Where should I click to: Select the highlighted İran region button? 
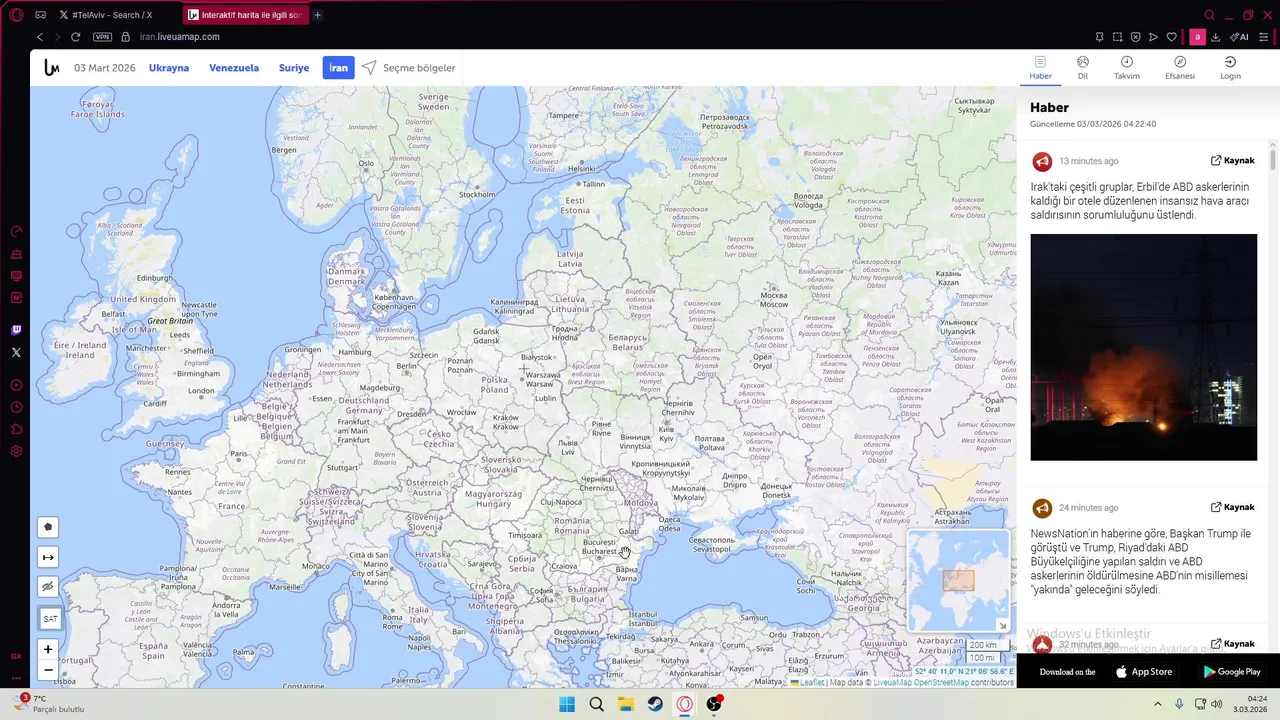click(339, 68)
